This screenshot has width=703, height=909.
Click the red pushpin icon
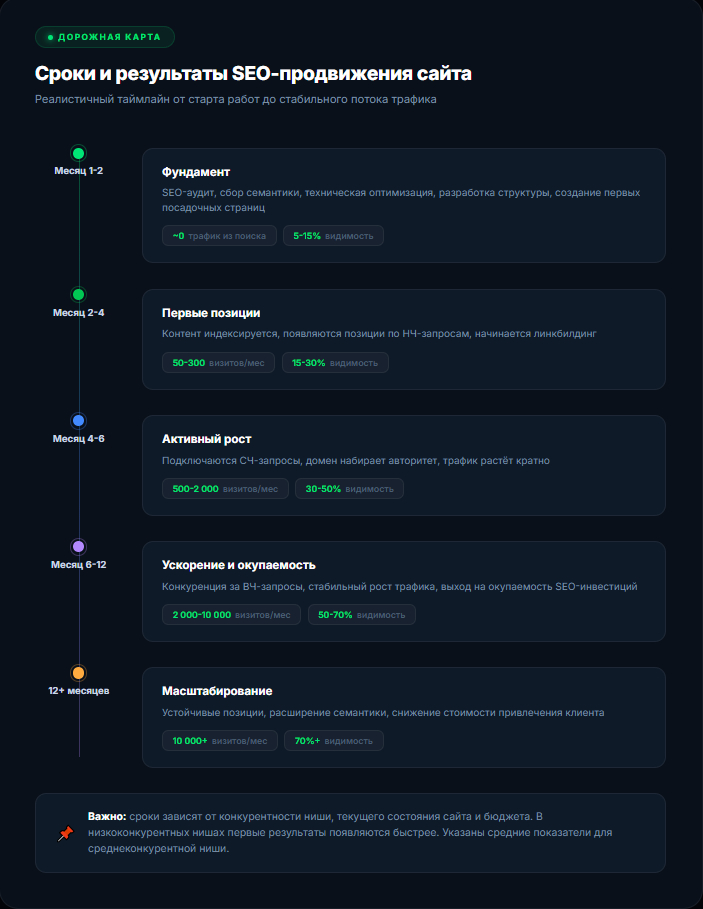point(66,833)
